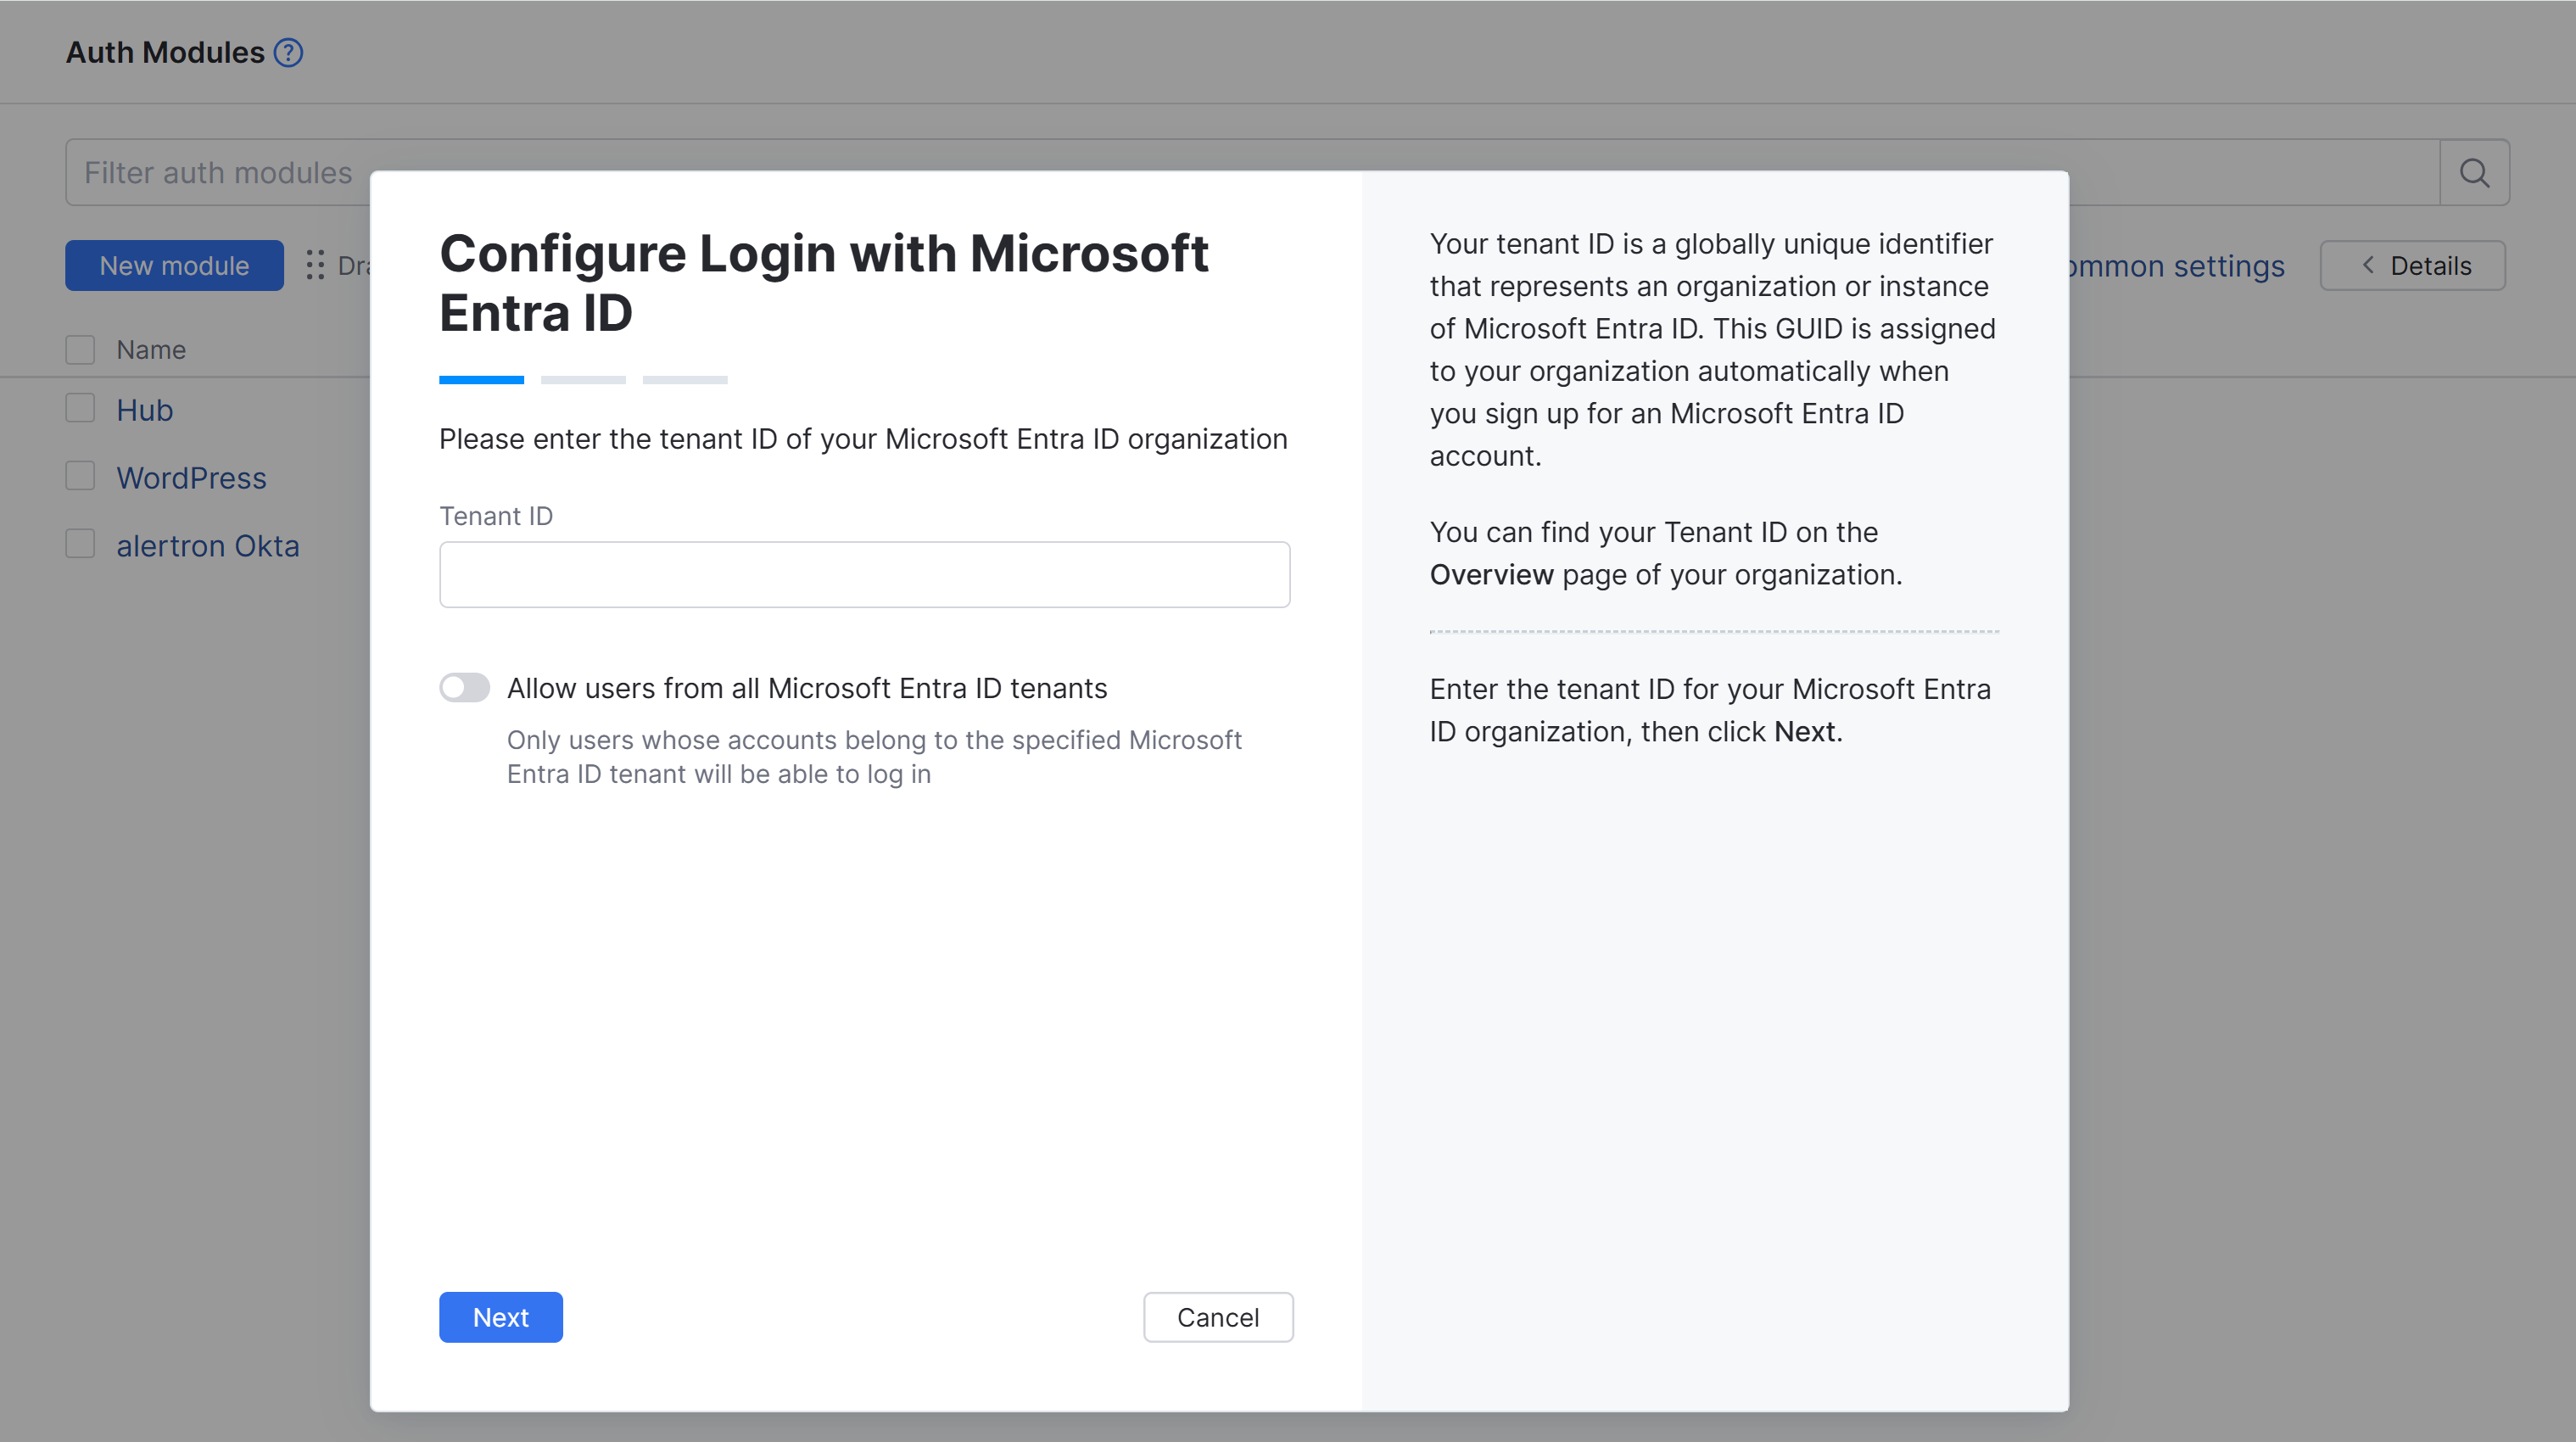The image size is (2576, 1442).
Task: Click the third wizard step indicator
Action: (685, 380)
